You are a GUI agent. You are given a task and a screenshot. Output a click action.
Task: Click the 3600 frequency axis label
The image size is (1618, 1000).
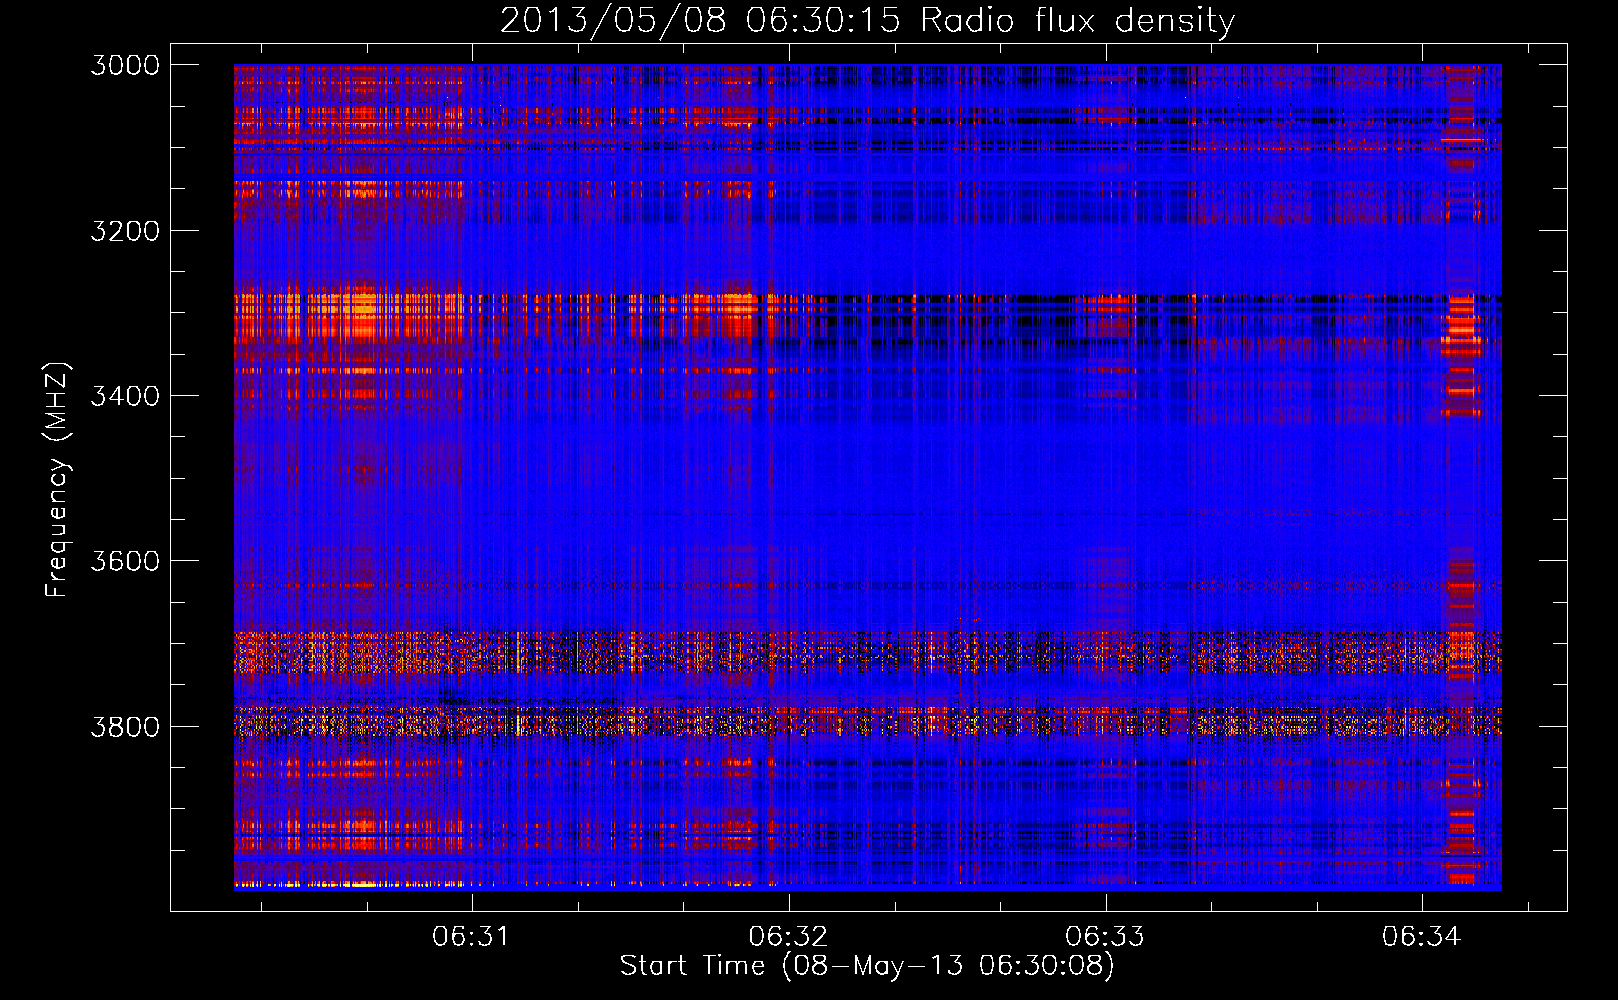click(125, 561)
